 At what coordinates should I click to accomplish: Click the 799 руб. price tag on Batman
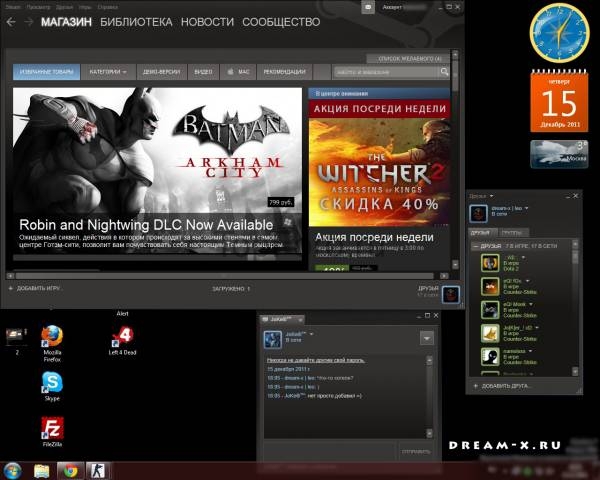point(281,202)
